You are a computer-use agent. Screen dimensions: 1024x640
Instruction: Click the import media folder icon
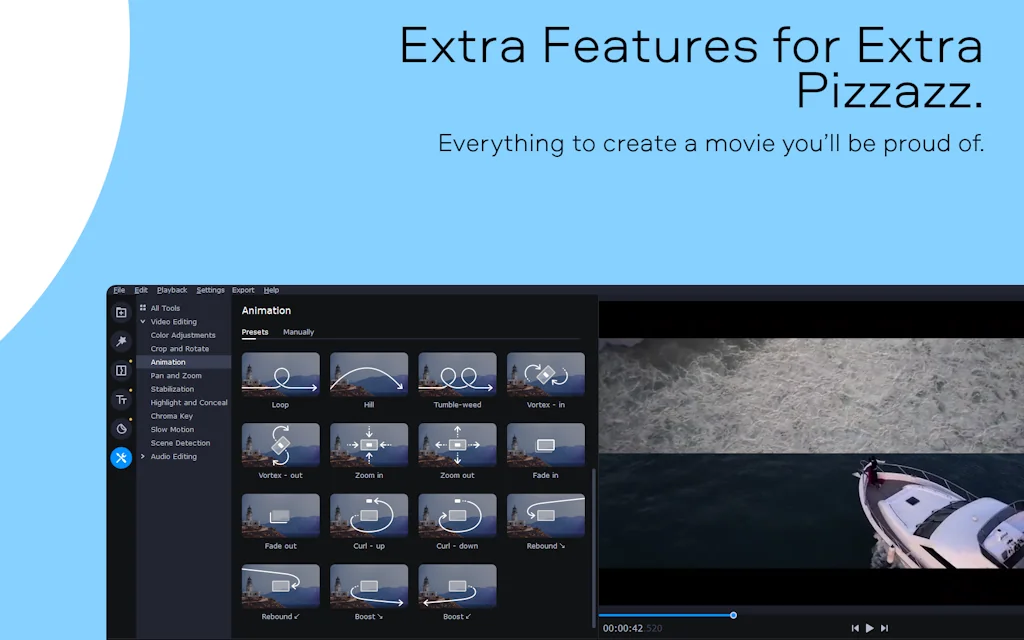coord(121,311)
